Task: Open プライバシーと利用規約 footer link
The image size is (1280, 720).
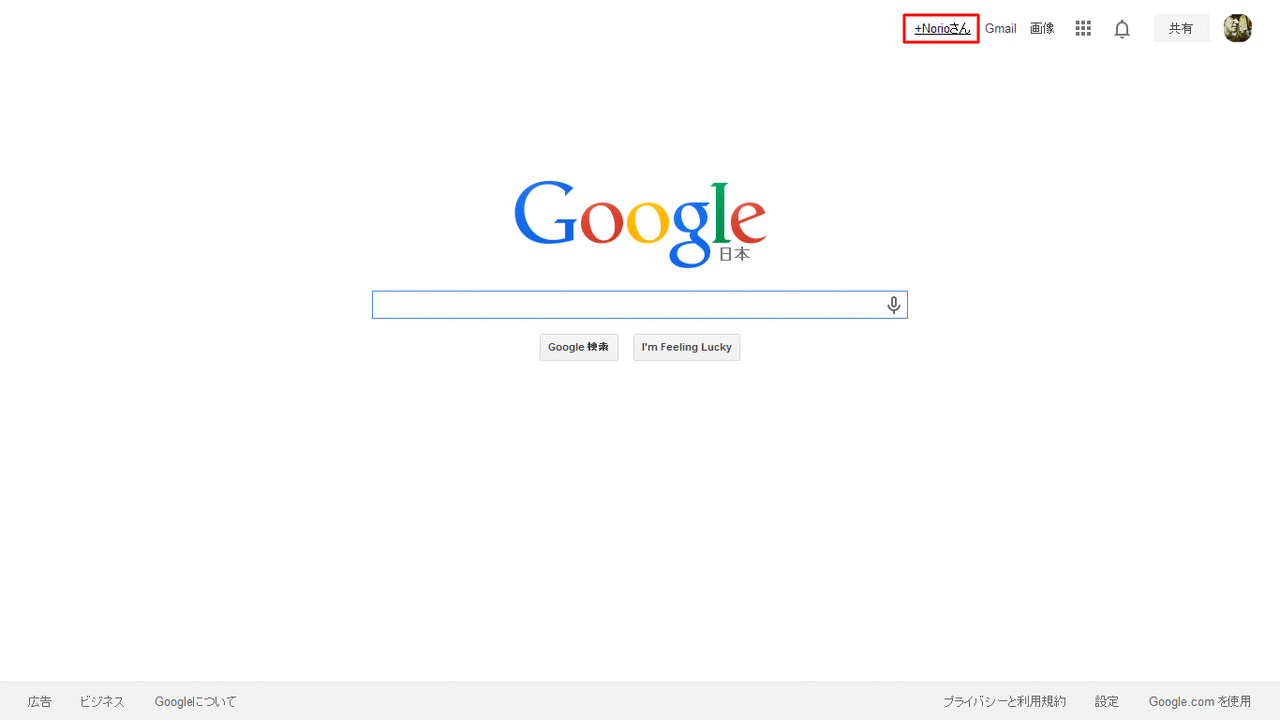Action: [1004, 702]
